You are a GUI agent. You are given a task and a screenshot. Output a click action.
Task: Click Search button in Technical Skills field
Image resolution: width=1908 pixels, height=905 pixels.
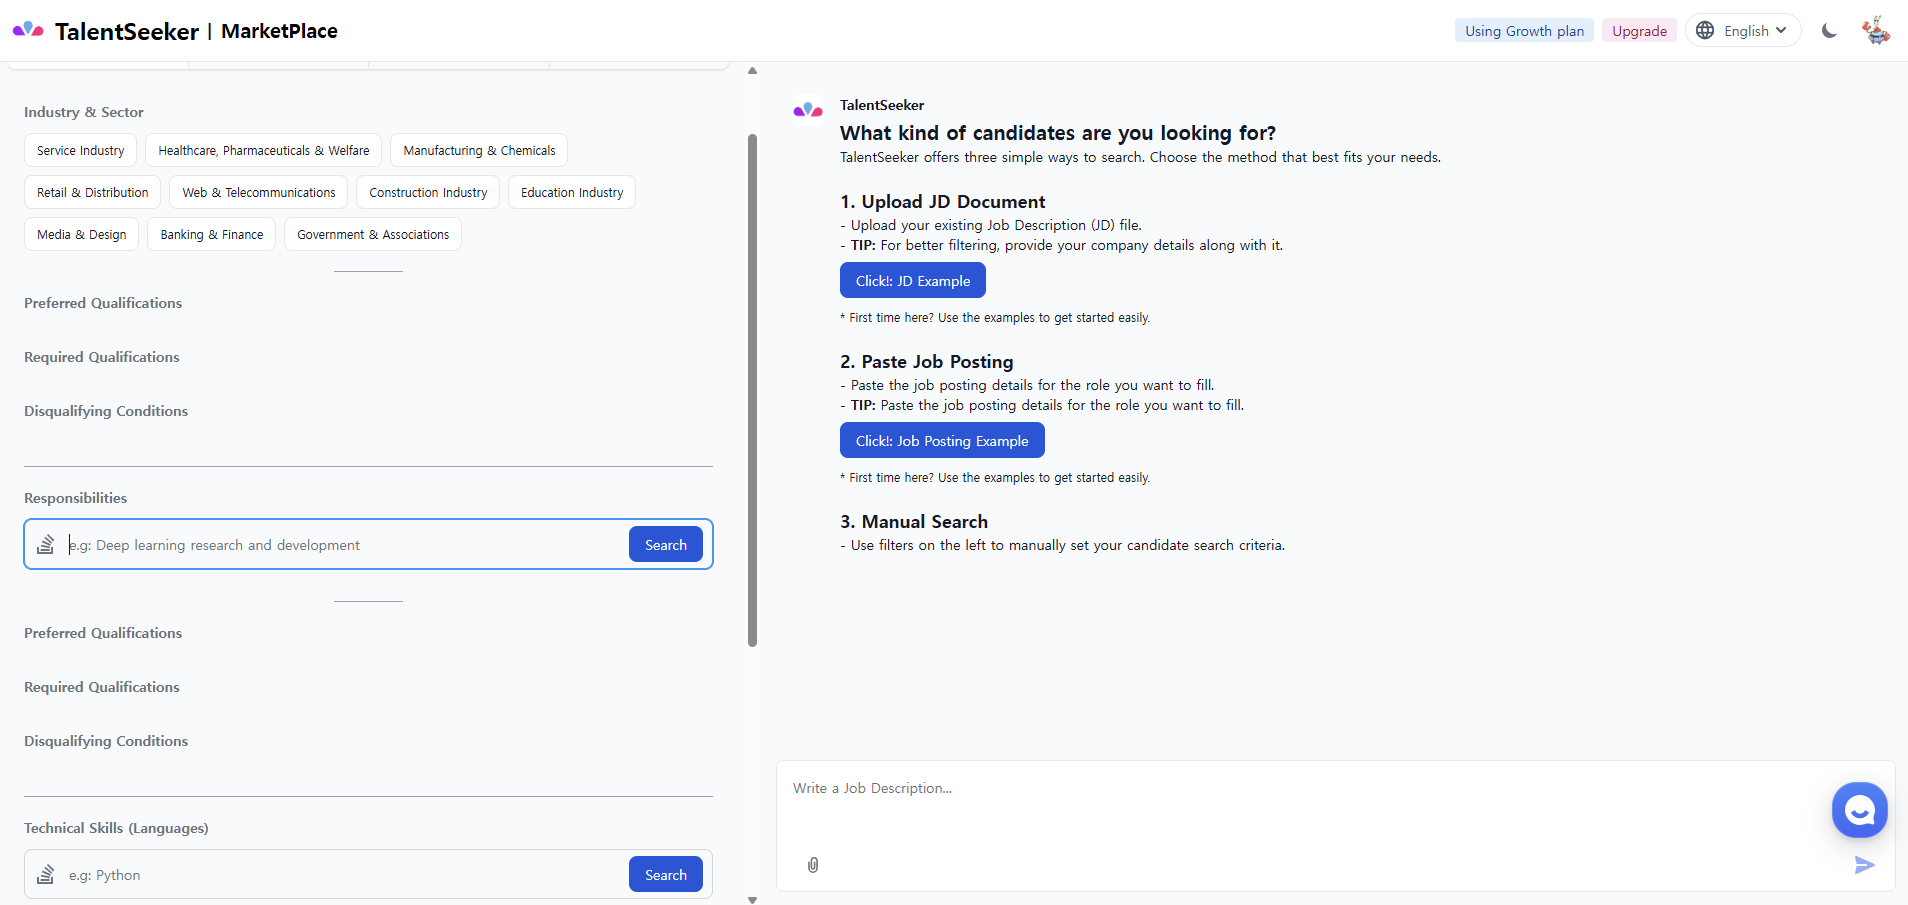[x=666, y=875]
